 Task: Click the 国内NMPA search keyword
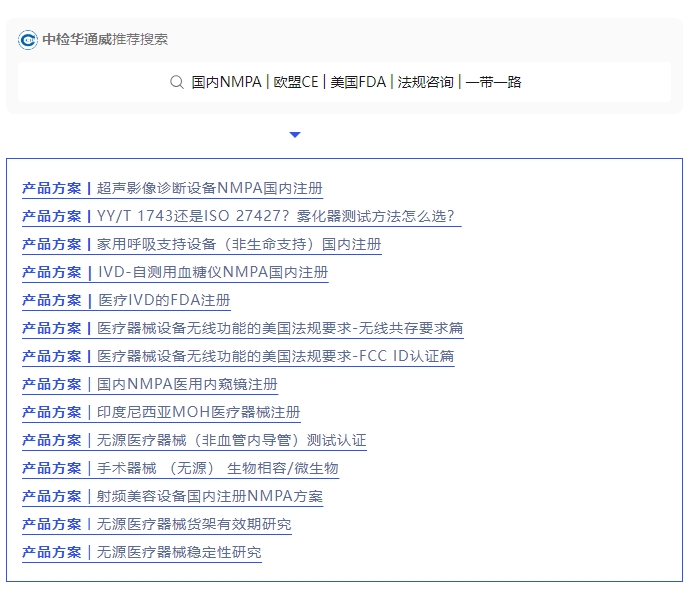pyautogui.click(x=226, y=82)
